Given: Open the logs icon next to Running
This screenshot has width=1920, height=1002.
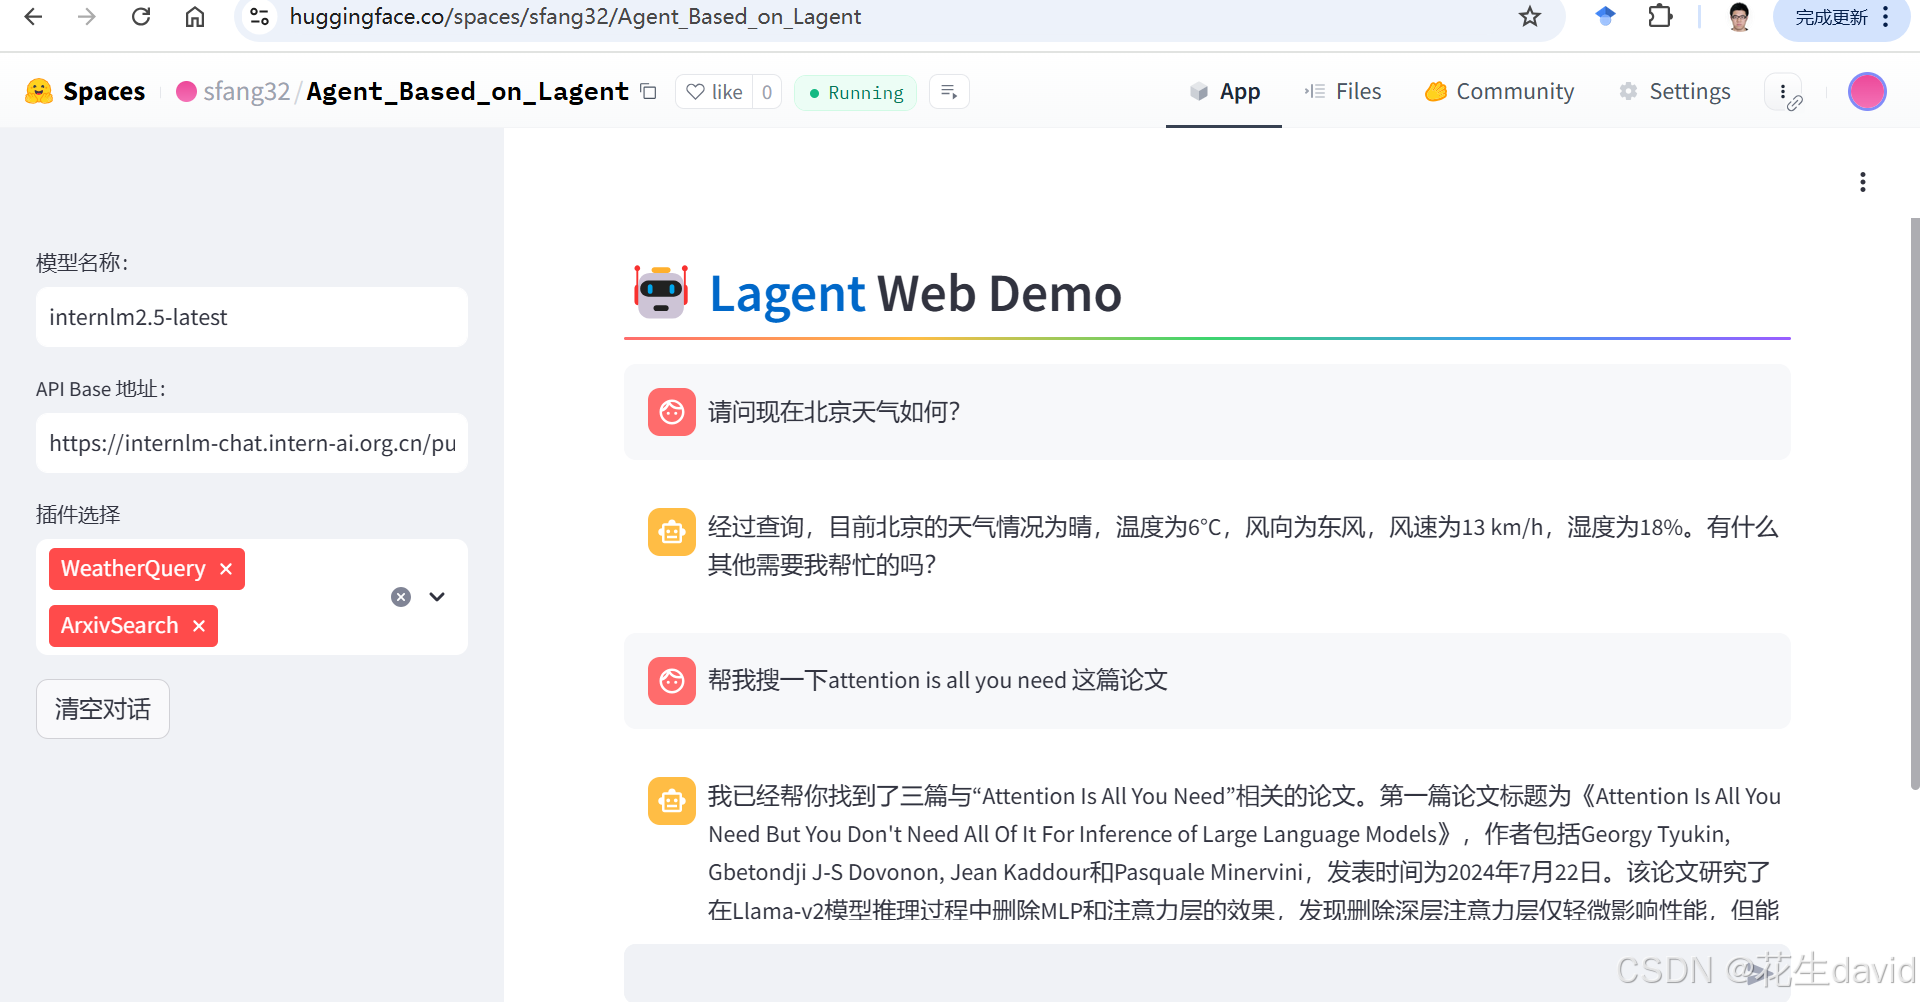Looking at the screenshot, I should point(949,92).
